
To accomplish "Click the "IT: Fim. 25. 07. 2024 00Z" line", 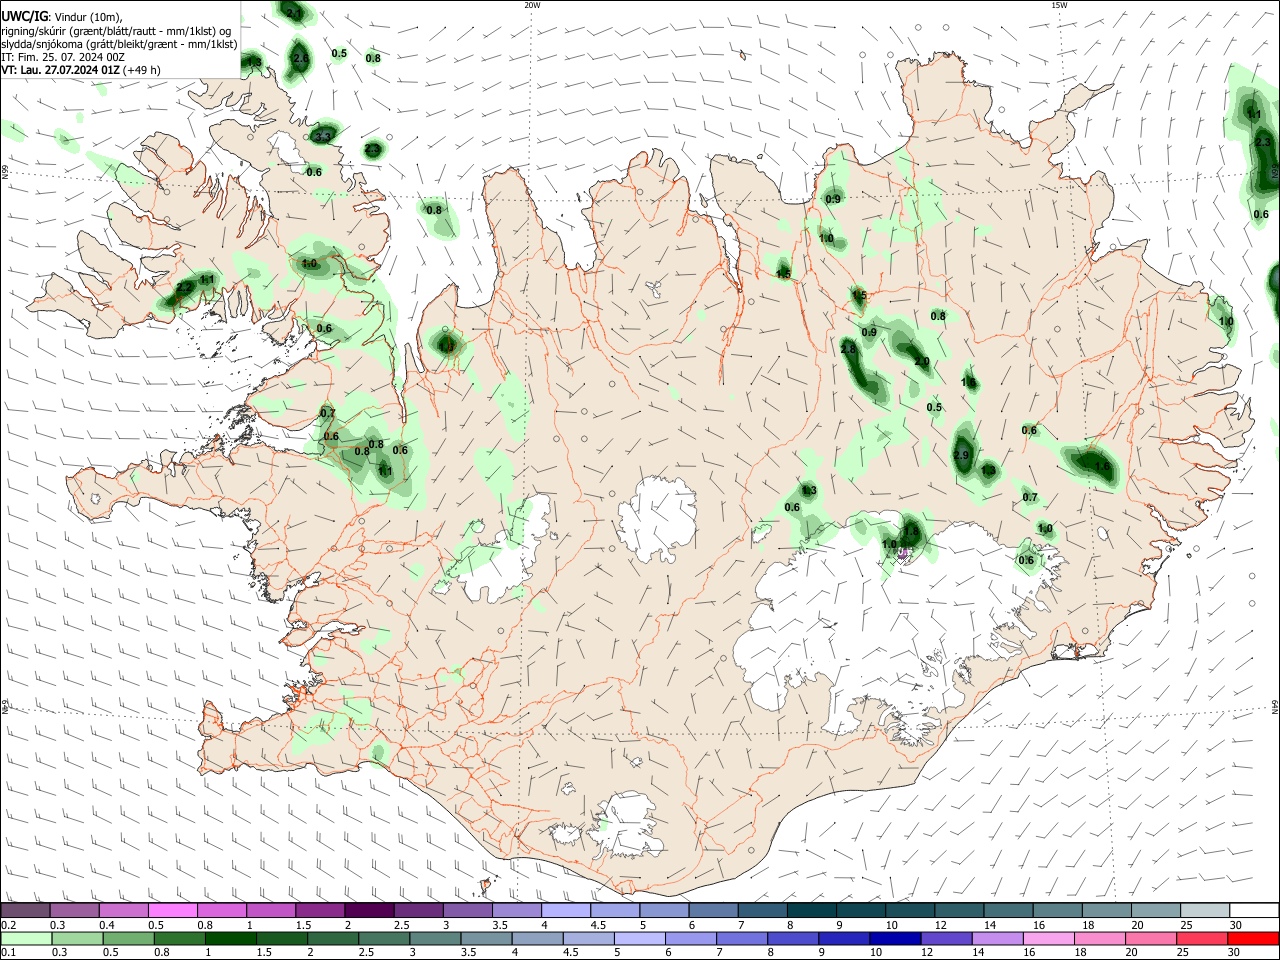I will coord(63,57).
